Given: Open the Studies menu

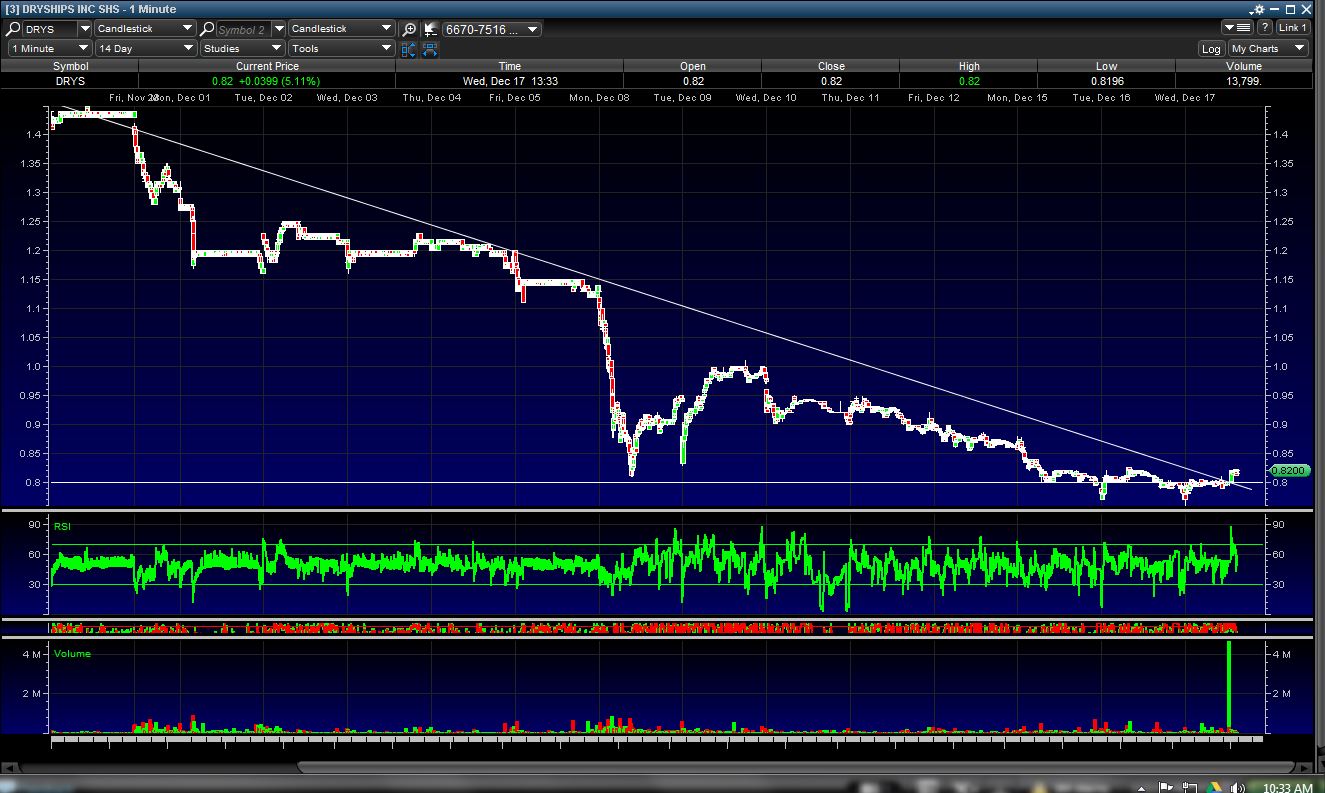Looking at the screenshot, I should pos(242,48).
